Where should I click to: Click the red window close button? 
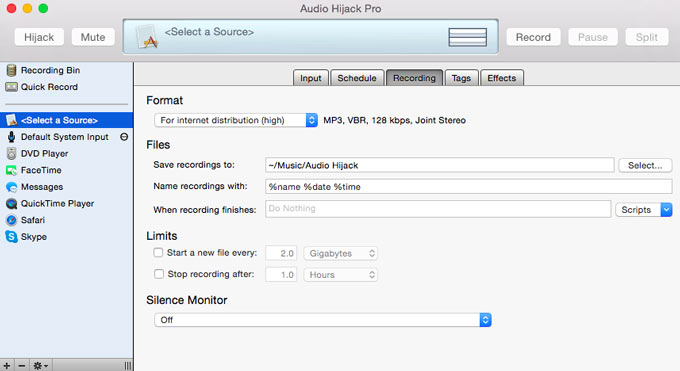click(12, 8)
